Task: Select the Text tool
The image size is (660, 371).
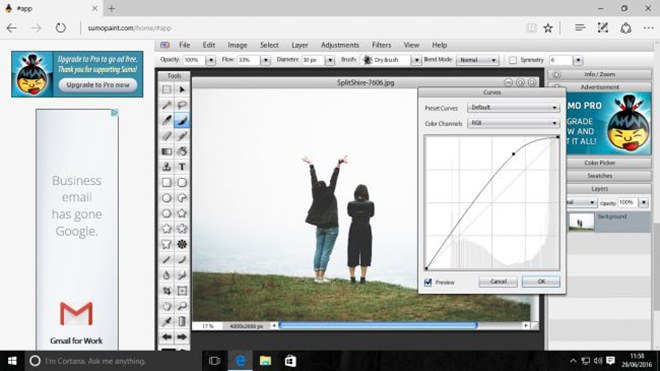Action: click(x=182, y=167)
